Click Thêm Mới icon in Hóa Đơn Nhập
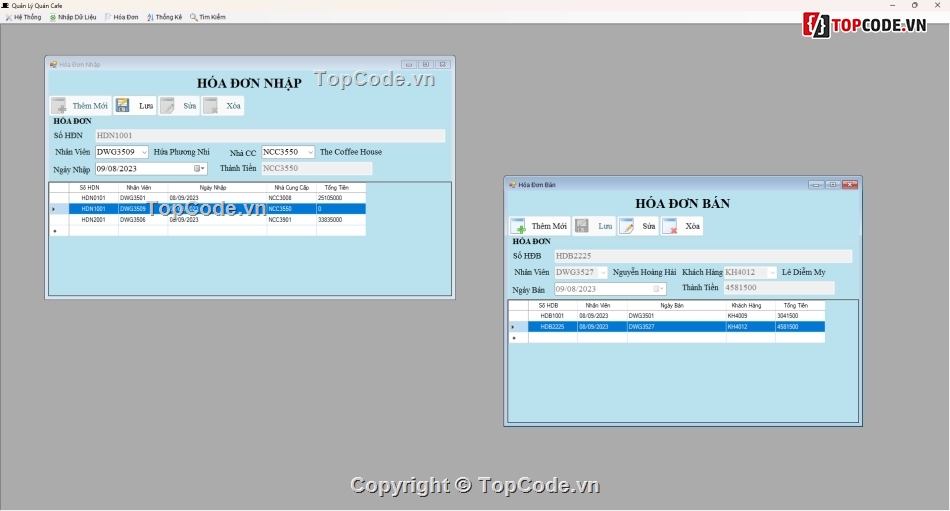This screenshot has width=950, height=511. coord(59,105)
